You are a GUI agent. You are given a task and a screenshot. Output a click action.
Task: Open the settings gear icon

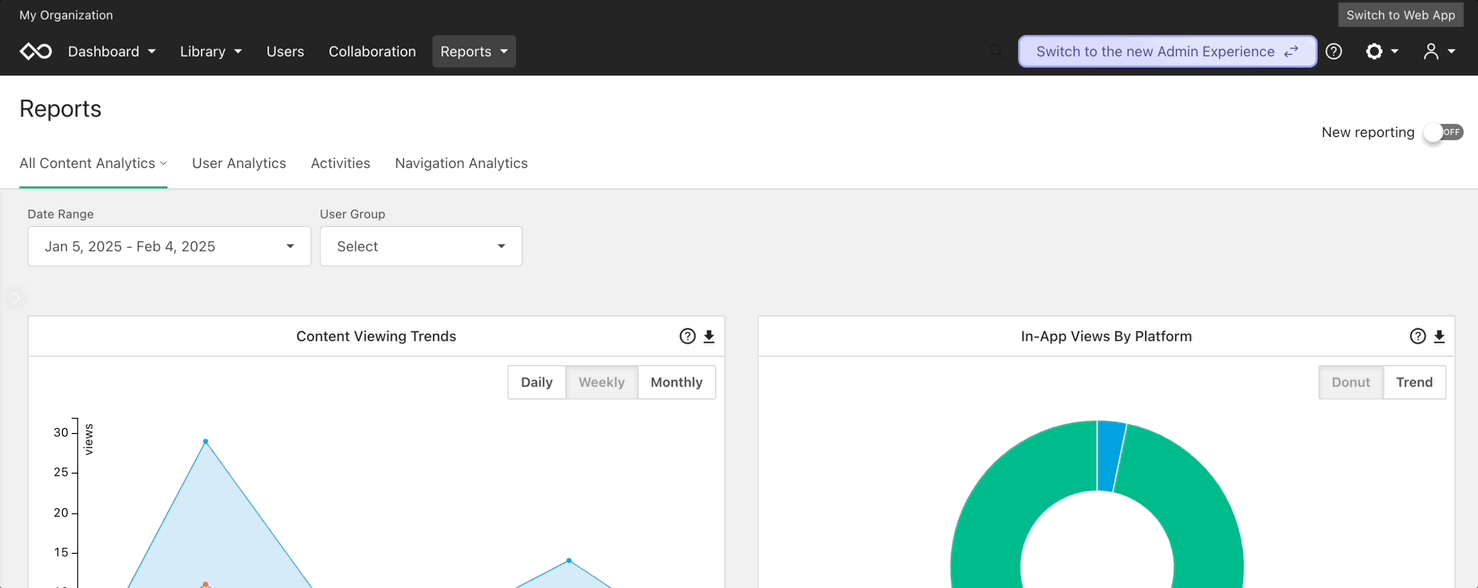(1374, 51)
